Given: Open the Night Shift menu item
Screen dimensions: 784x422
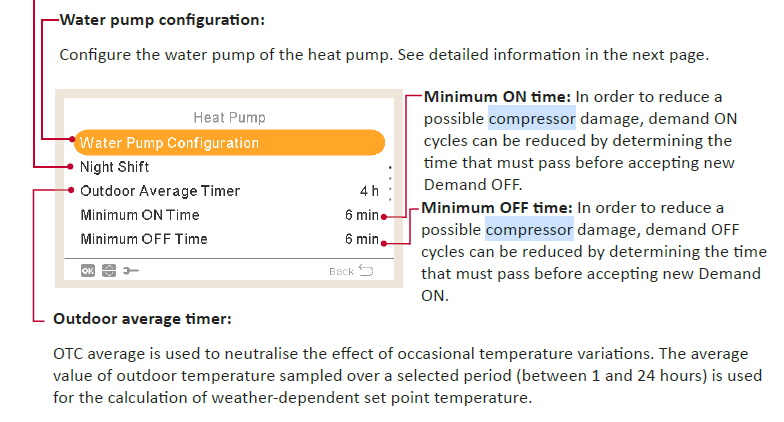Looking at the screenshot, I should click(114, 167).
